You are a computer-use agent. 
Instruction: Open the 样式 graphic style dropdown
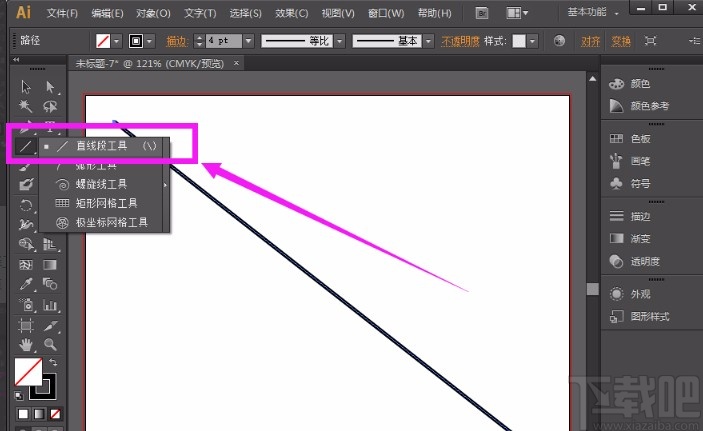tap(532, 41)
